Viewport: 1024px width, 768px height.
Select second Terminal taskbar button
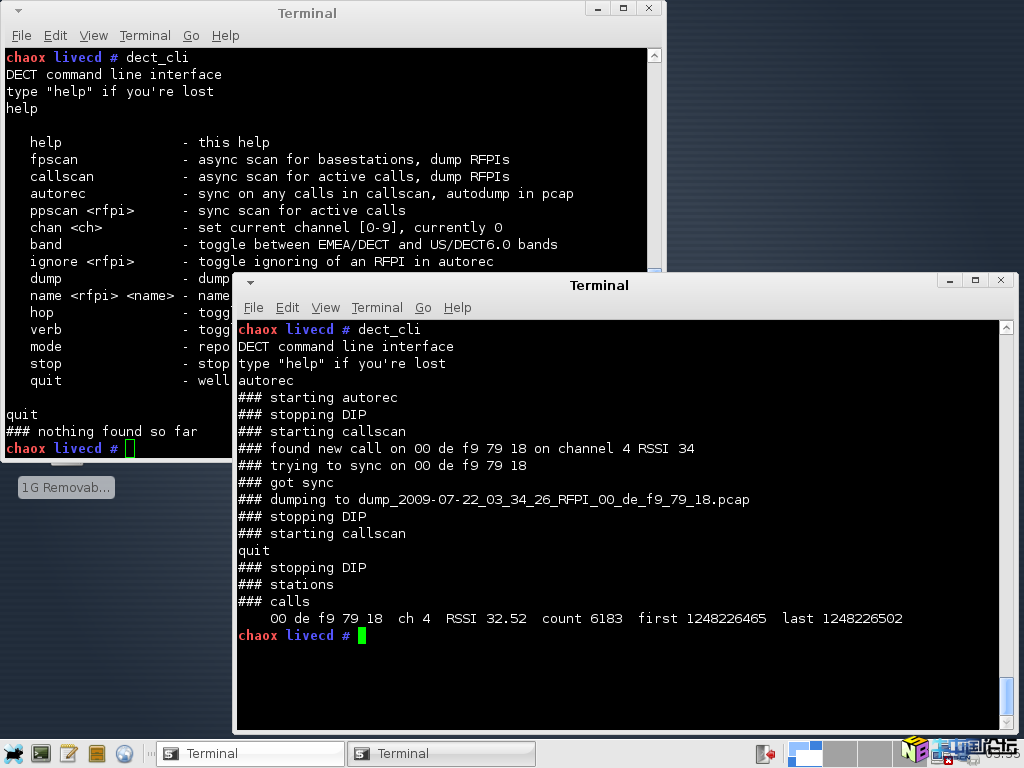441,754
